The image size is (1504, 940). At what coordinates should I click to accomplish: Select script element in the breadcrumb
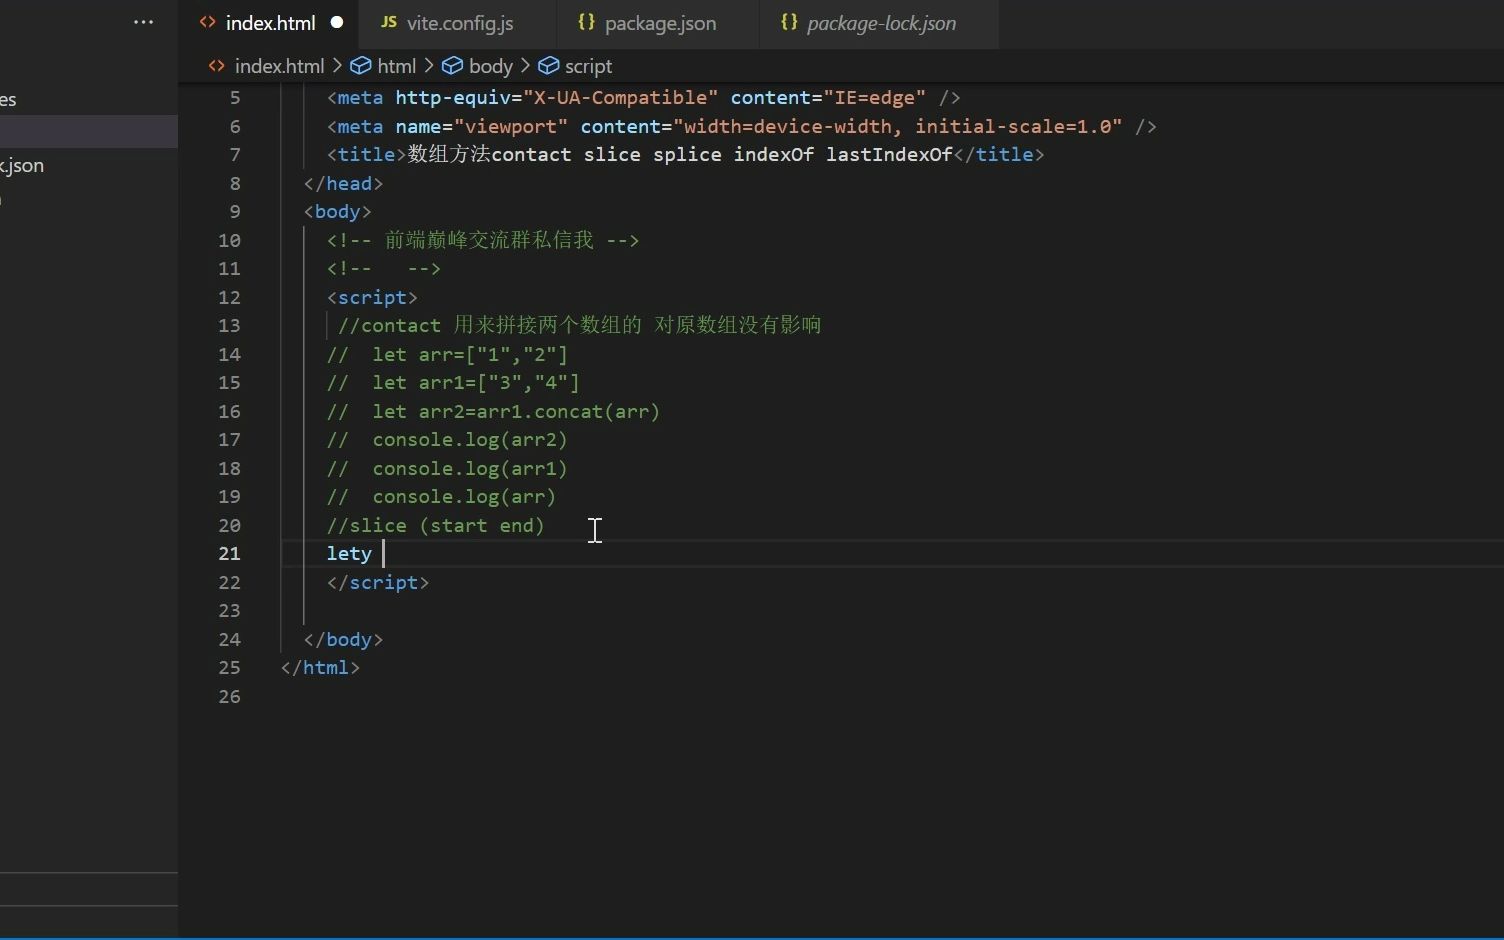click(588, 66)
